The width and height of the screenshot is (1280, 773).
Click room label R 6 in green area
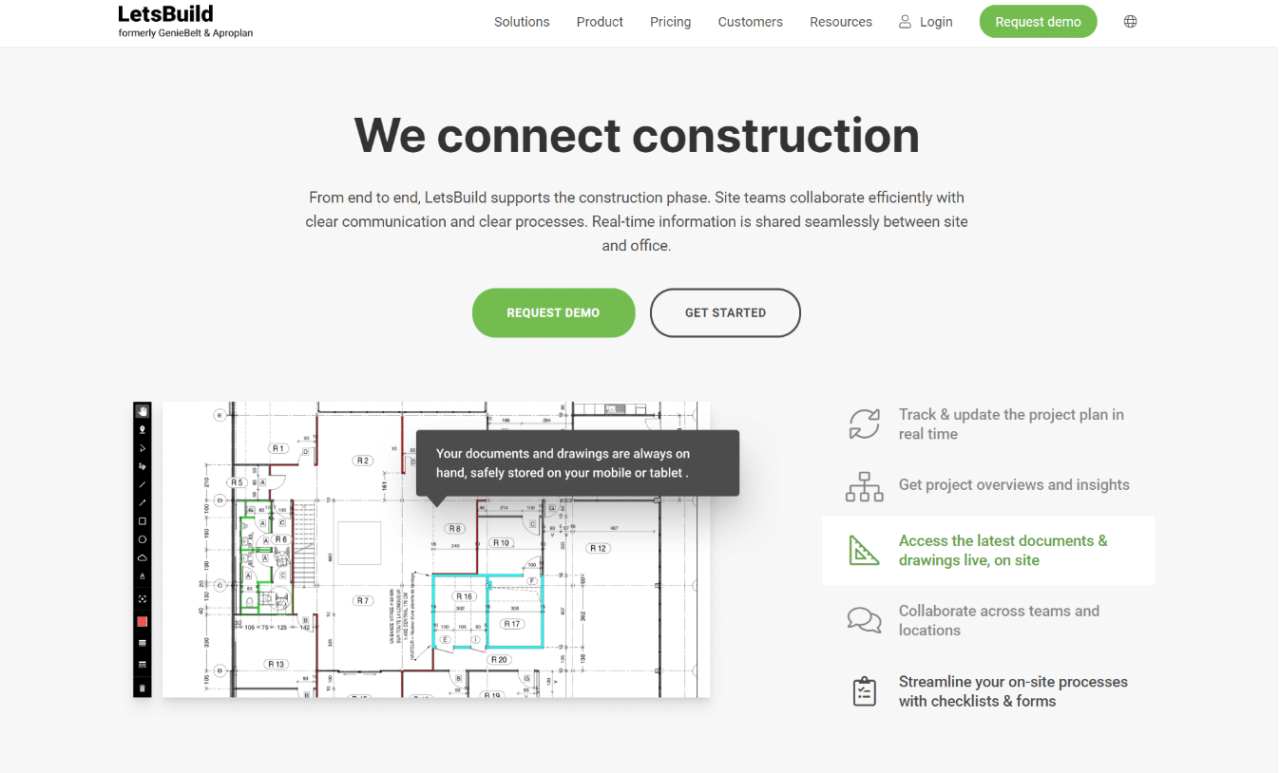click(x=280, y=539)
